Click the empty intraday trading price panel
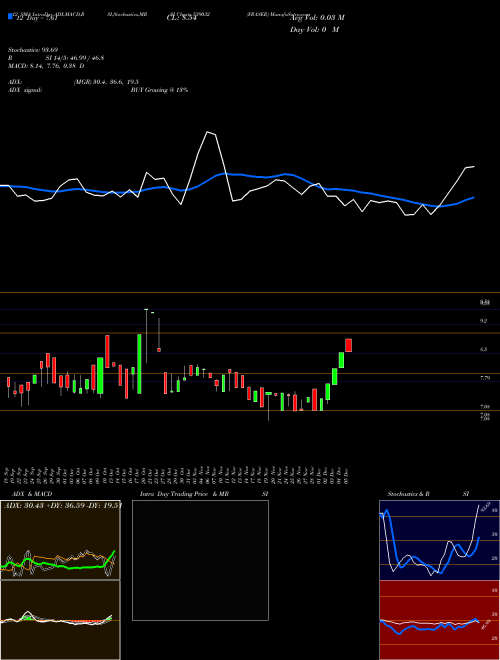The height and width of the screenshot is (660, 500). (x=200, y=560)
